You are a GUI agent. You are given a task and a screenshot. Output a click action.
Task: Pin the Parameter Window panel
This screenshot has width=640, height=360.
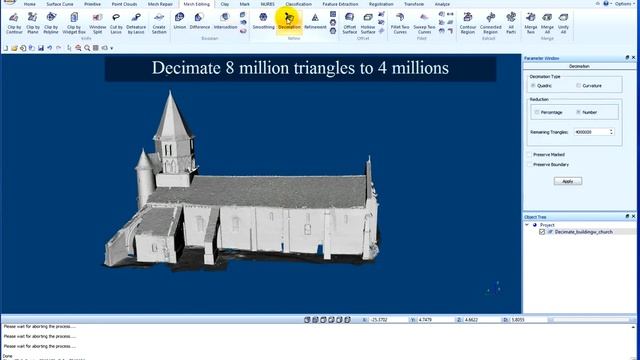(x=627, y=58)
